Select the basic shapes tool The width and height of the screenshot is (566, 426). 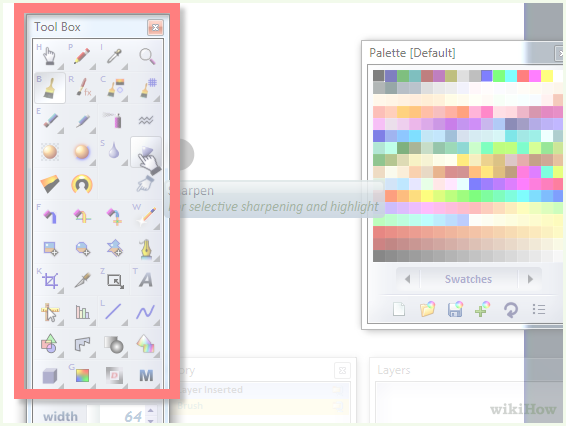[x=50, y=344]
